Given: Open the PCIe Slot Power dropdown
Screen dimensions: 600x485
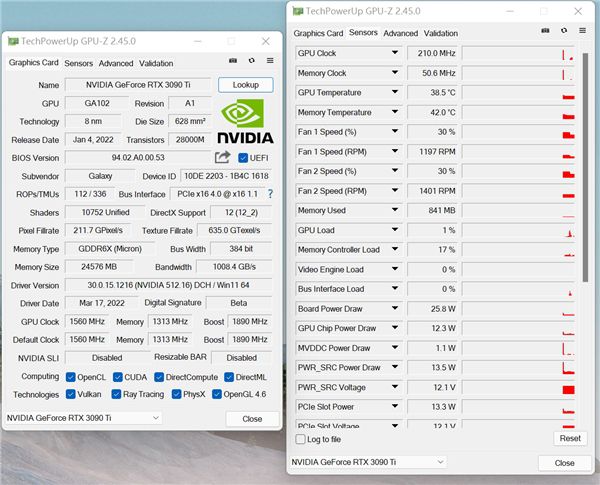Looking at the screenshot, I should pyautogui.click(x=395, y=407).
